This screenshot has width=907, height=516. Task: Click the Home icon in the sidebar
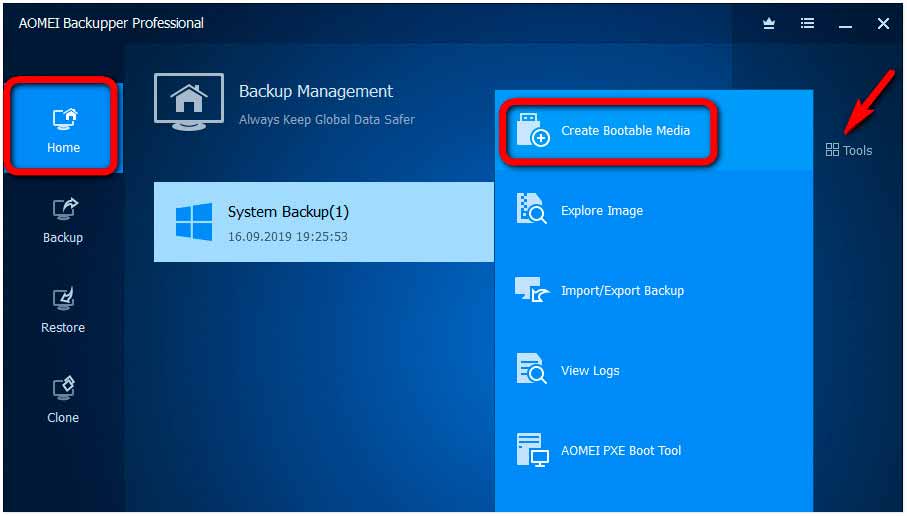[63, 120]
